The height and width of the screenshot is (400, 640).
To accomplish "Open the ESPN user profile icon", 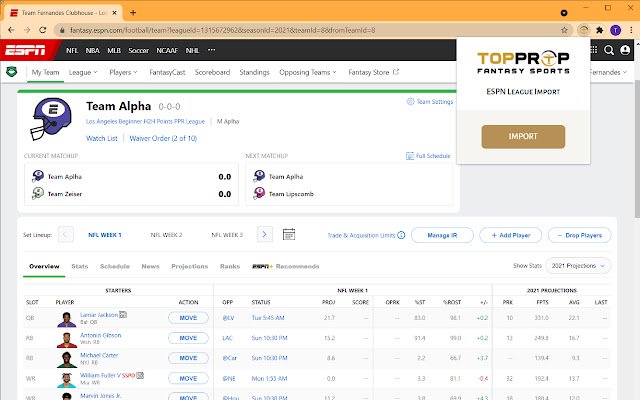I will click(625, 50).
